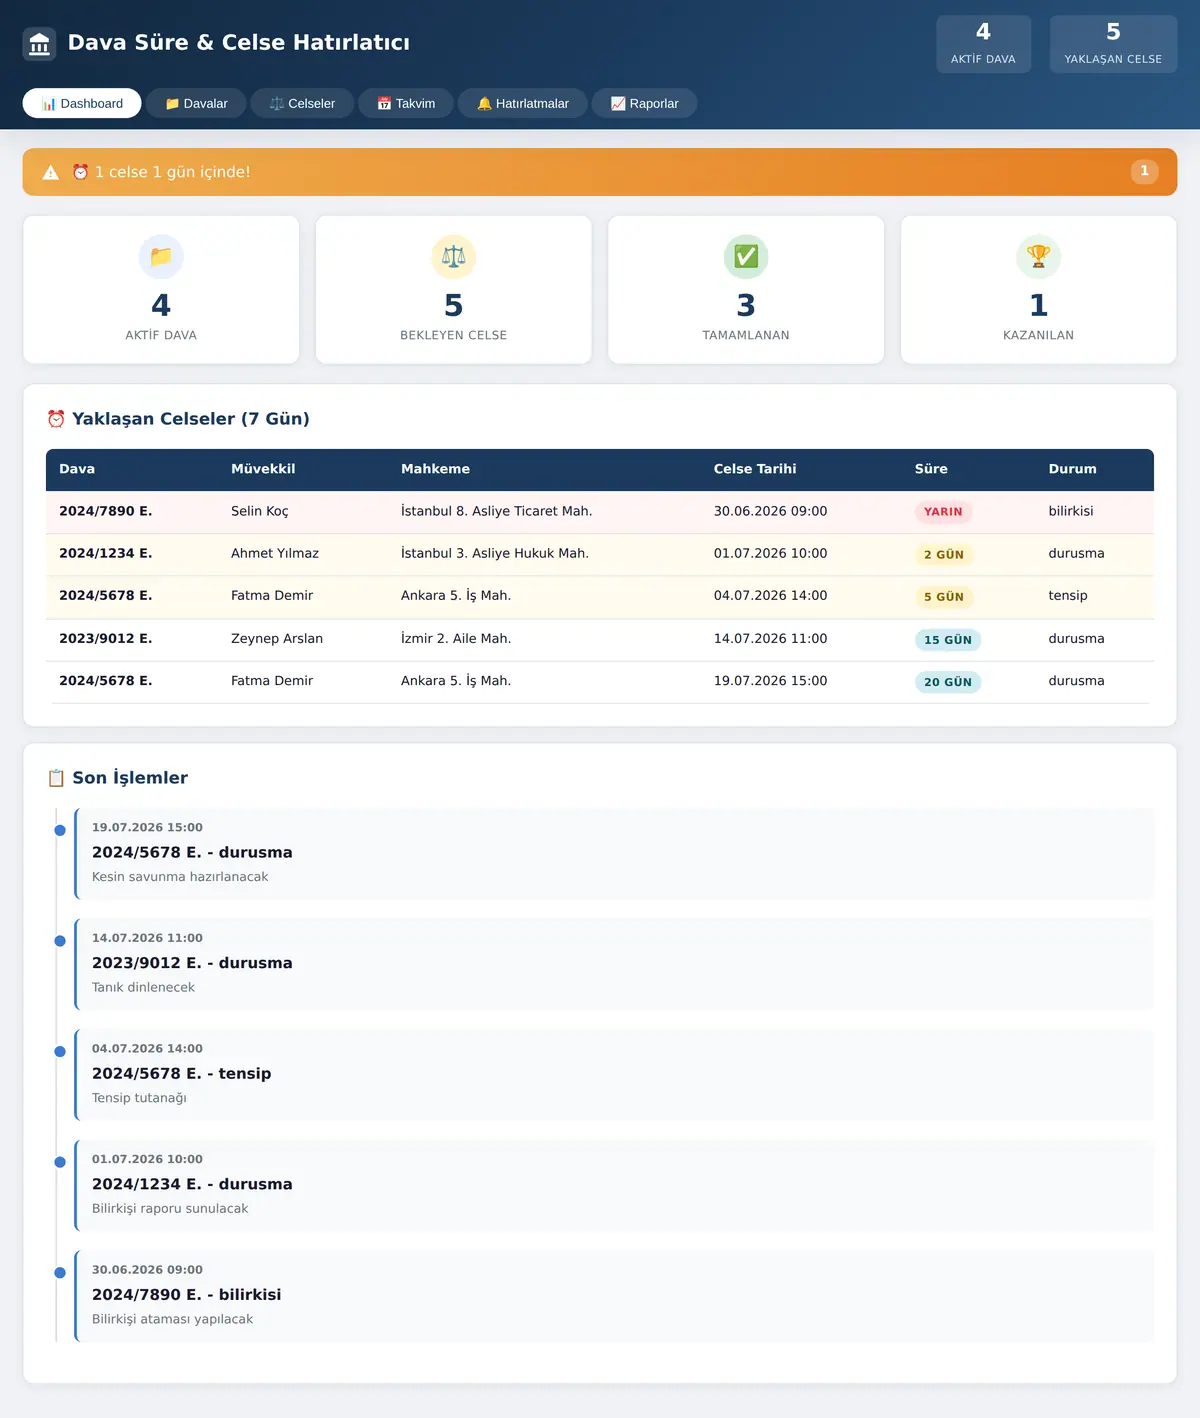Screen dimensions: 1200x1418
Task: Click the alarm clock icon beside Yaklaşan Celseler
Action: (56, 419)
